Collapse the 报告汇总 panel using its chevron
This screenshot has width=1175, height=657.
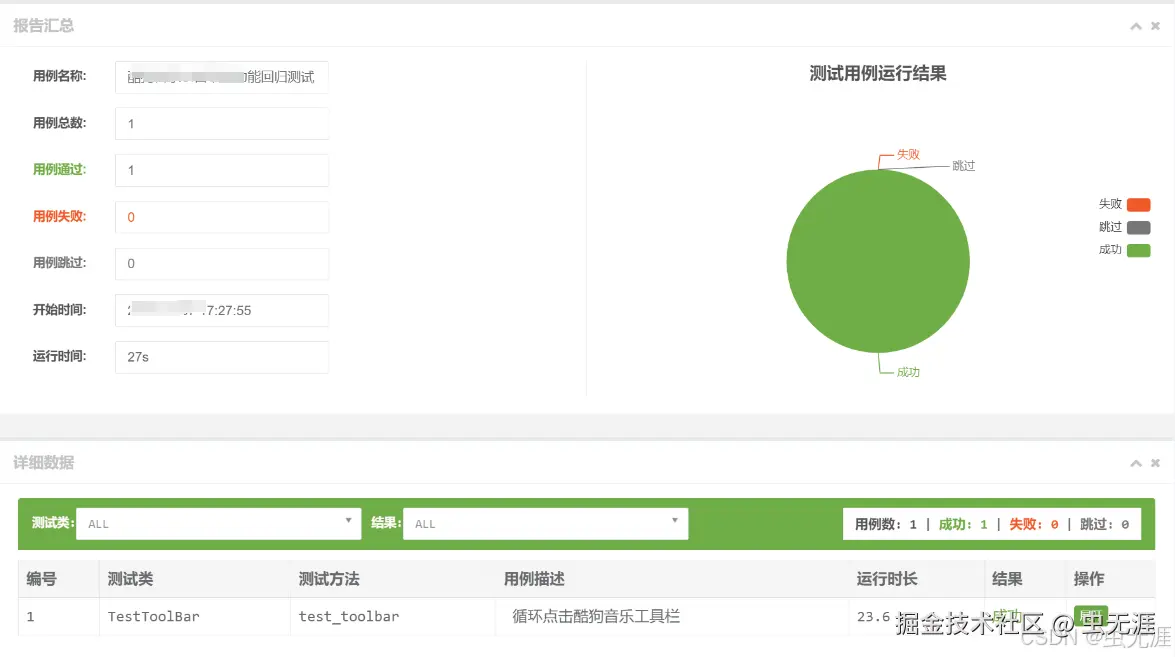coord(1136,26)
